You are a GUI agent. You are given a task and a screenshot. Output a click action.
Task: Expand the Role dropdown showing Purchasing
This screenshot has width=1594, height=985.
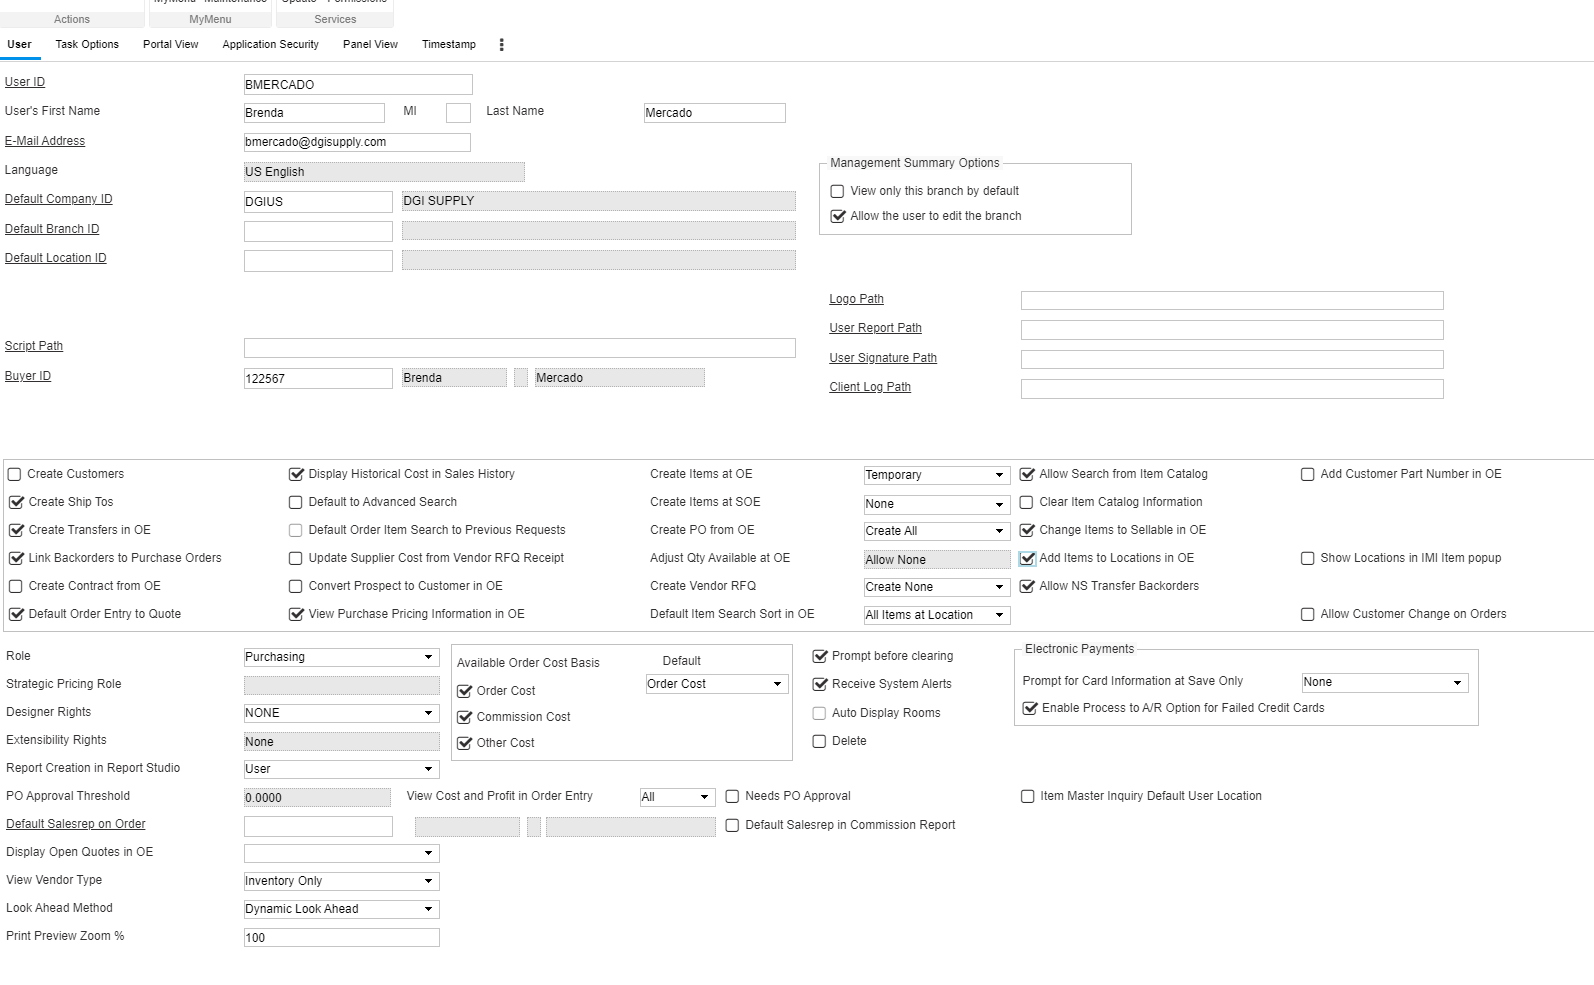tap(341, 658)
